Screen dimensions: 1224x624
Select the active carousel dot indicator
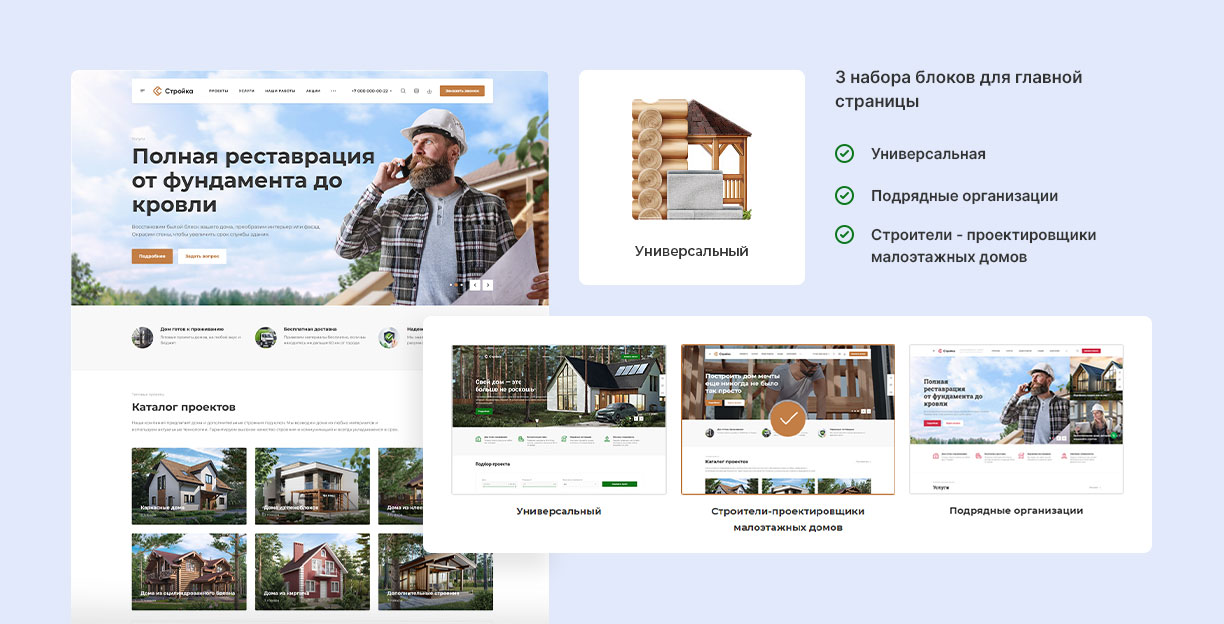click(456, 285)
